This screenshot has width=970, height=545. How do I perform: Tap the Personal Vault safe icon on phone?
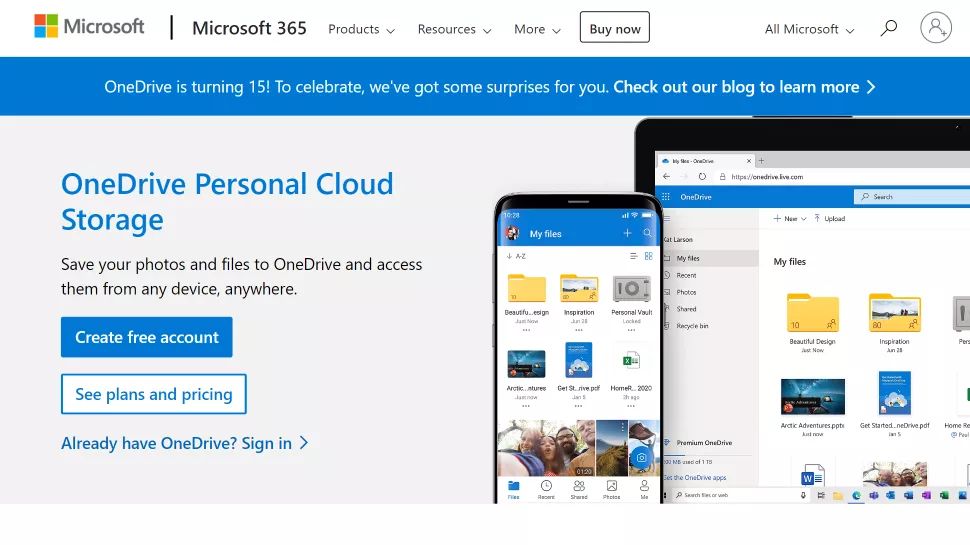pos(631,289)
